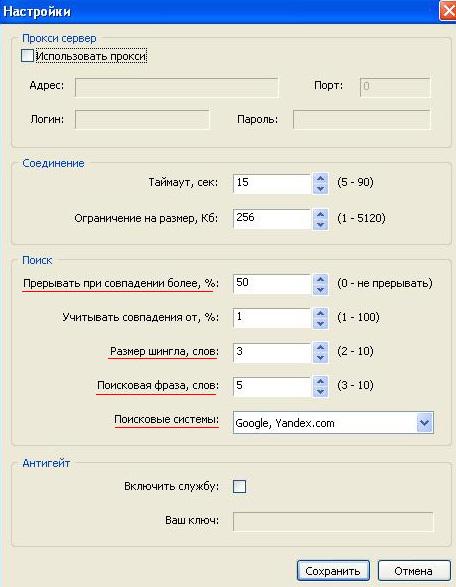Expand the Поисковые системы dropdown arrow
The height and width of the screenshot is (587, 456).
tap(424, 423)
